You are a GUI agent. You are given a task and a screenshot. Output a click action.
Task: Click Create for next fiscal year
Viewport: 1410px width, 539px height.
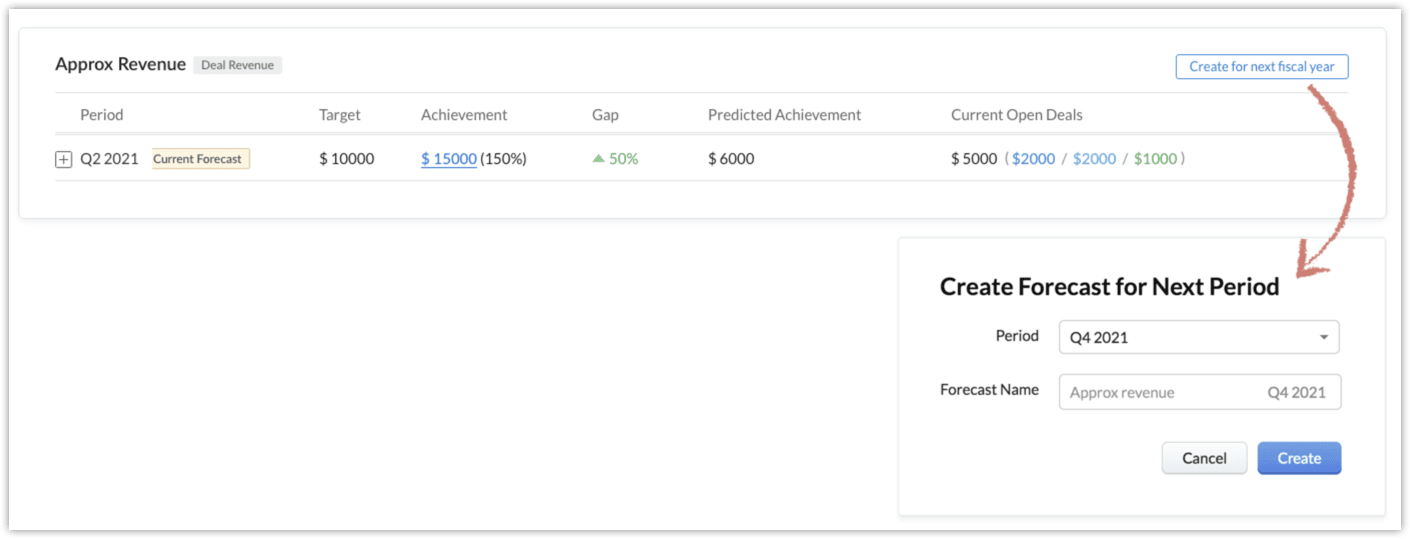click(1261, 67)
